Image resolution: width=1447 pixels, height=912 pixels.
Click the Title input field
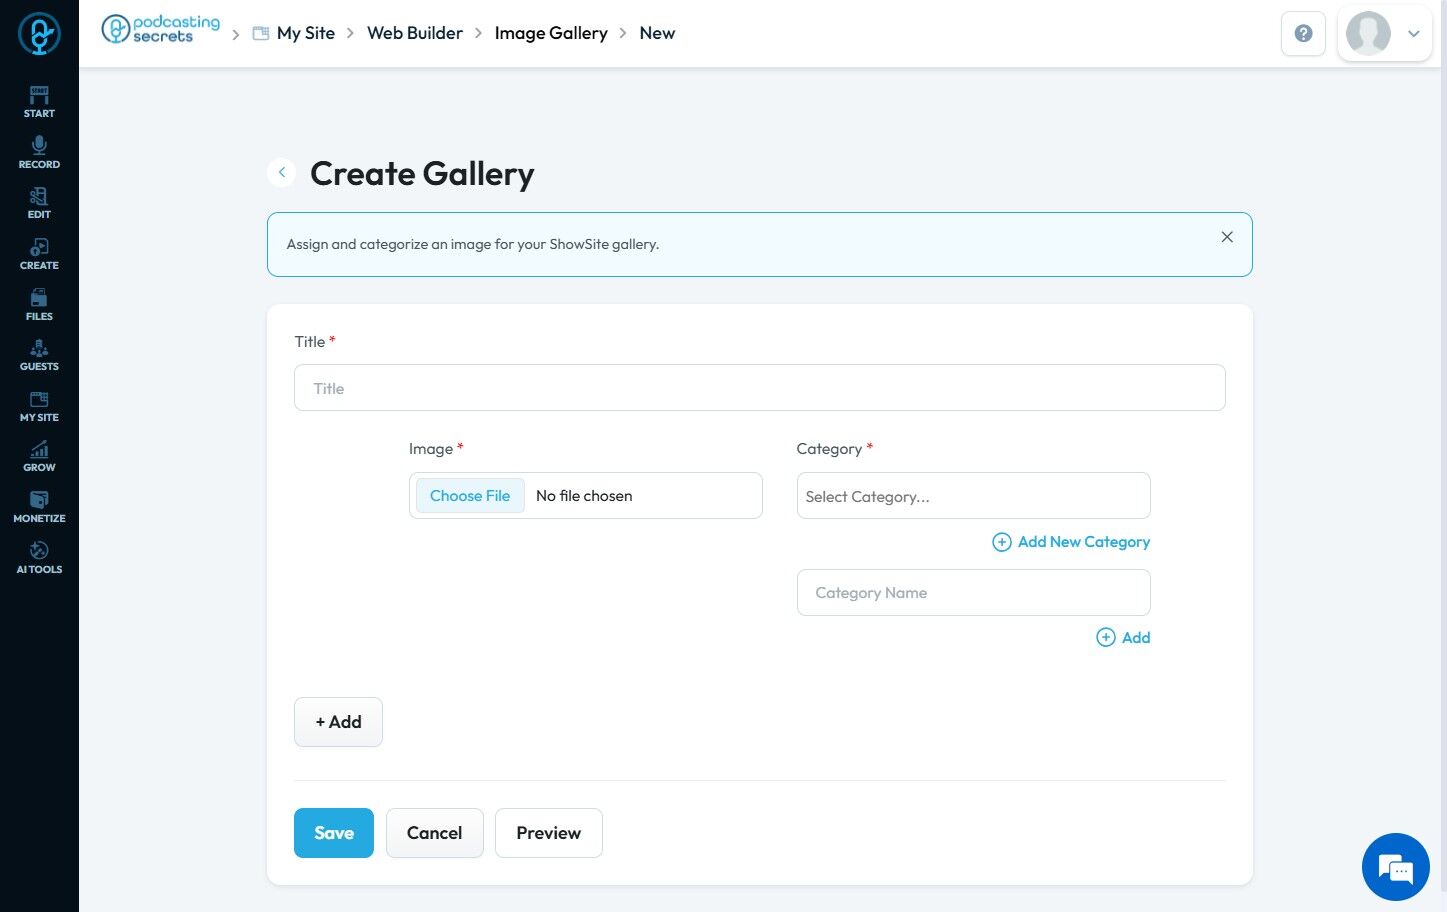pos(759,388)
